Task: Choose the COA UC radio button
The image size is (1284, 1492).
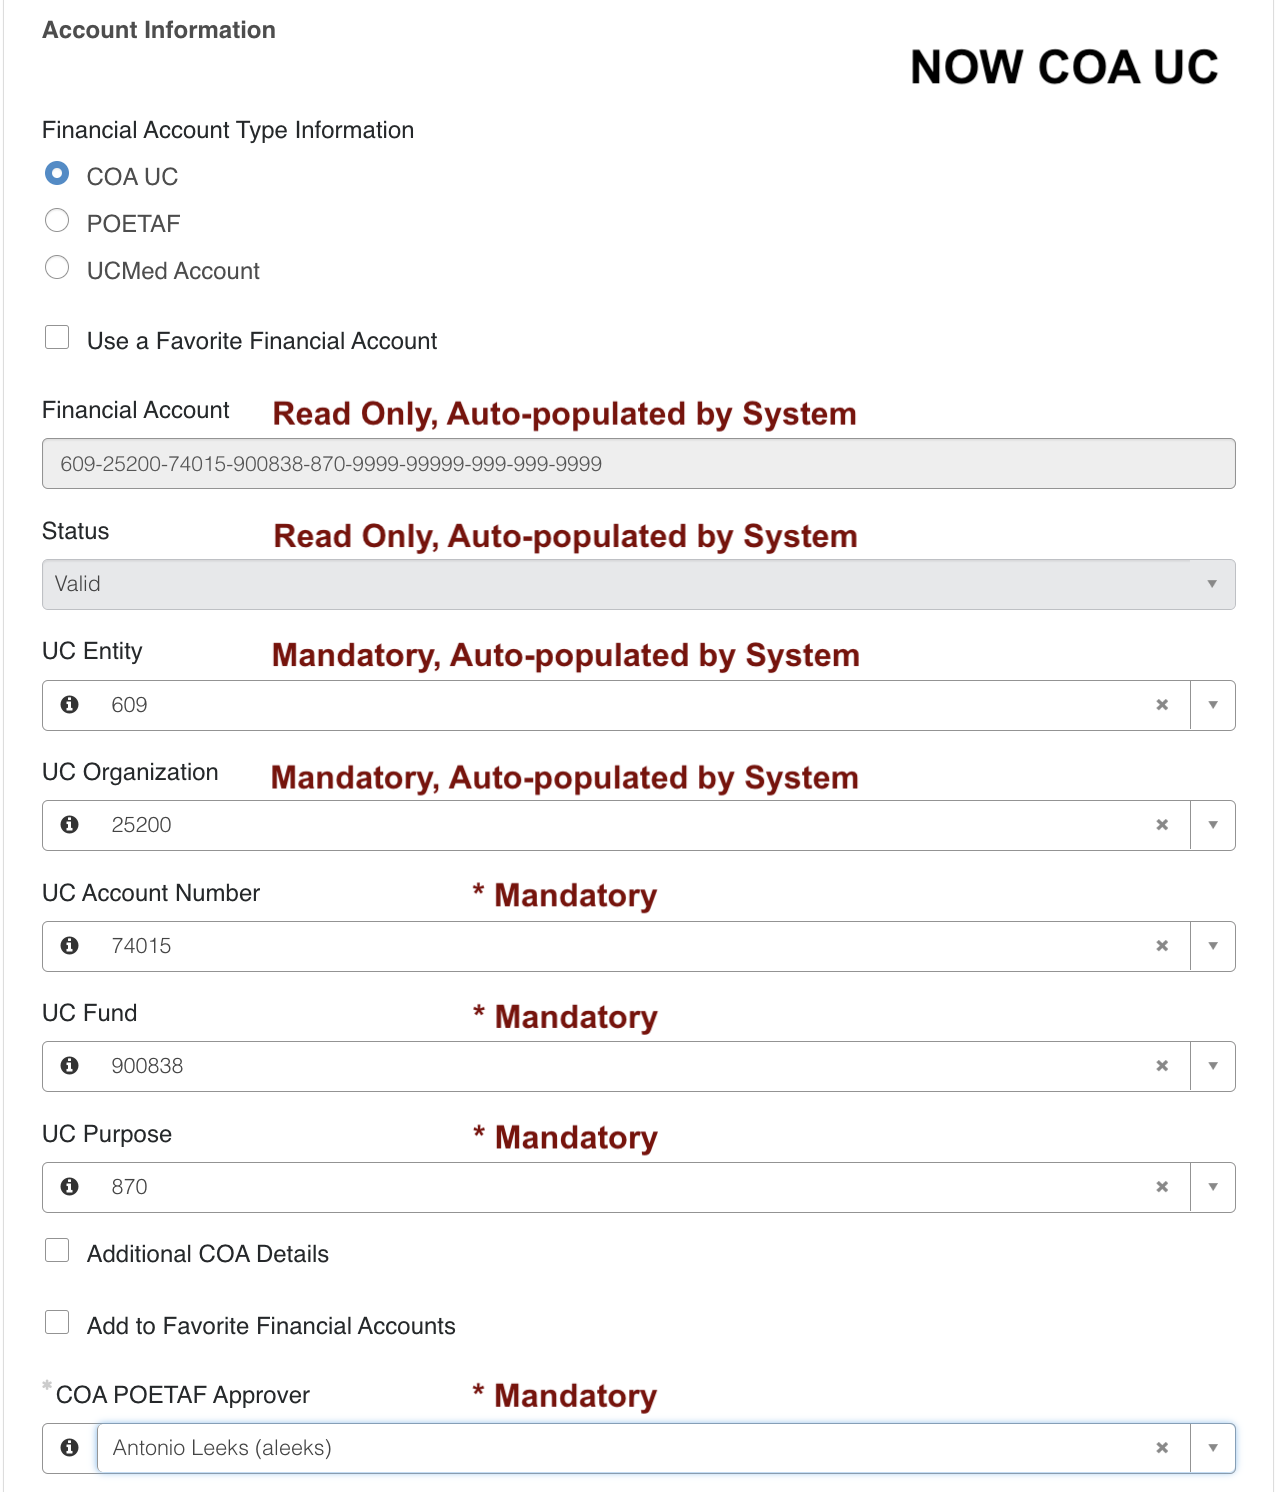Action: 57,173
